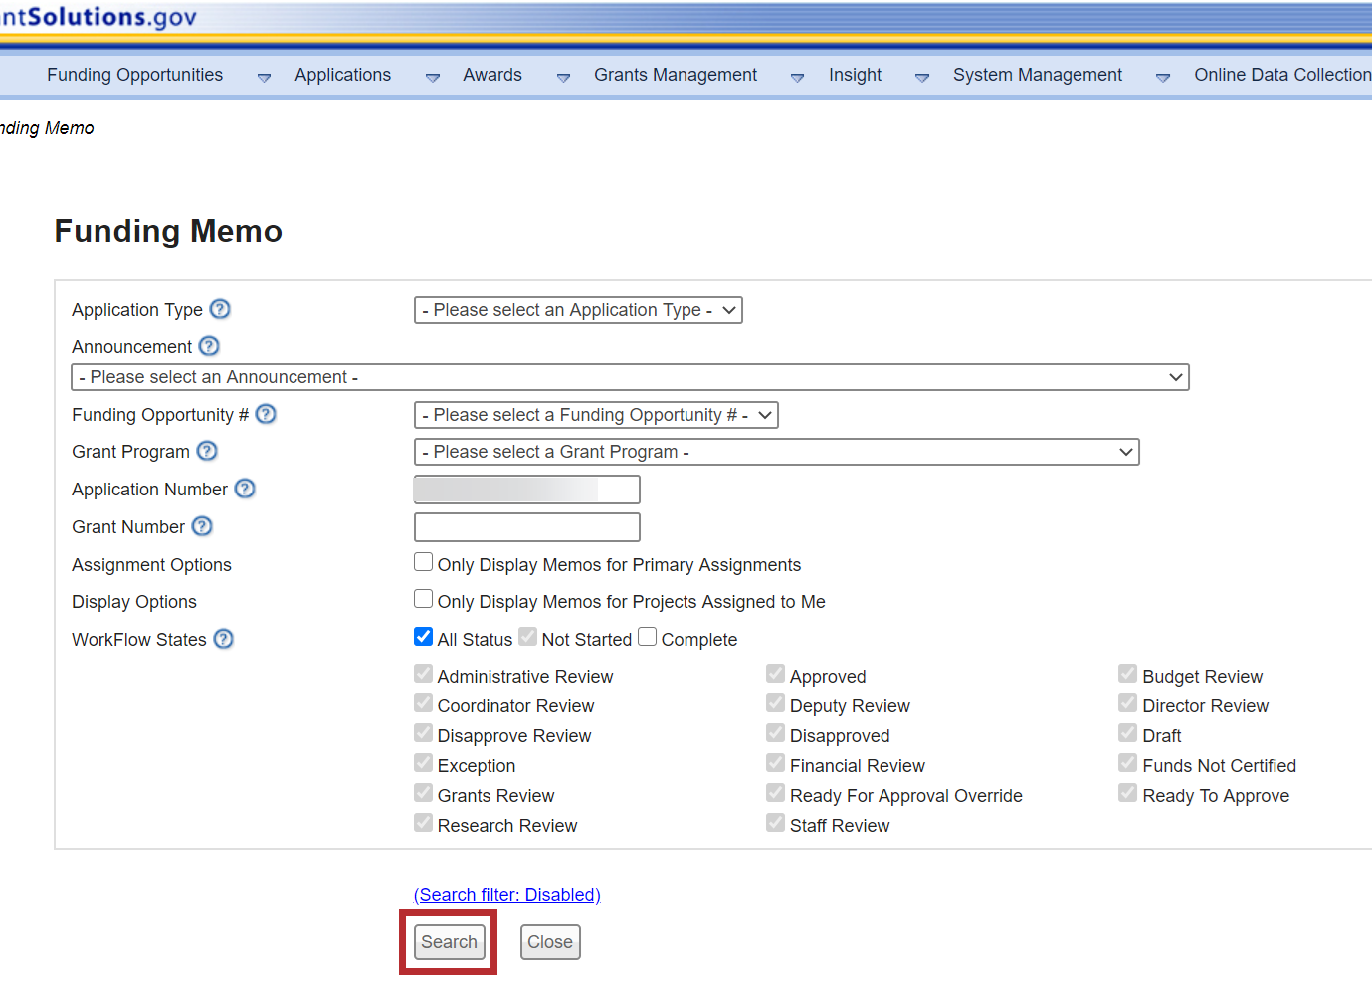Screen dimensions: 1372x986
Task: Open the Grant Number help icon
Action: coord(202,526)
